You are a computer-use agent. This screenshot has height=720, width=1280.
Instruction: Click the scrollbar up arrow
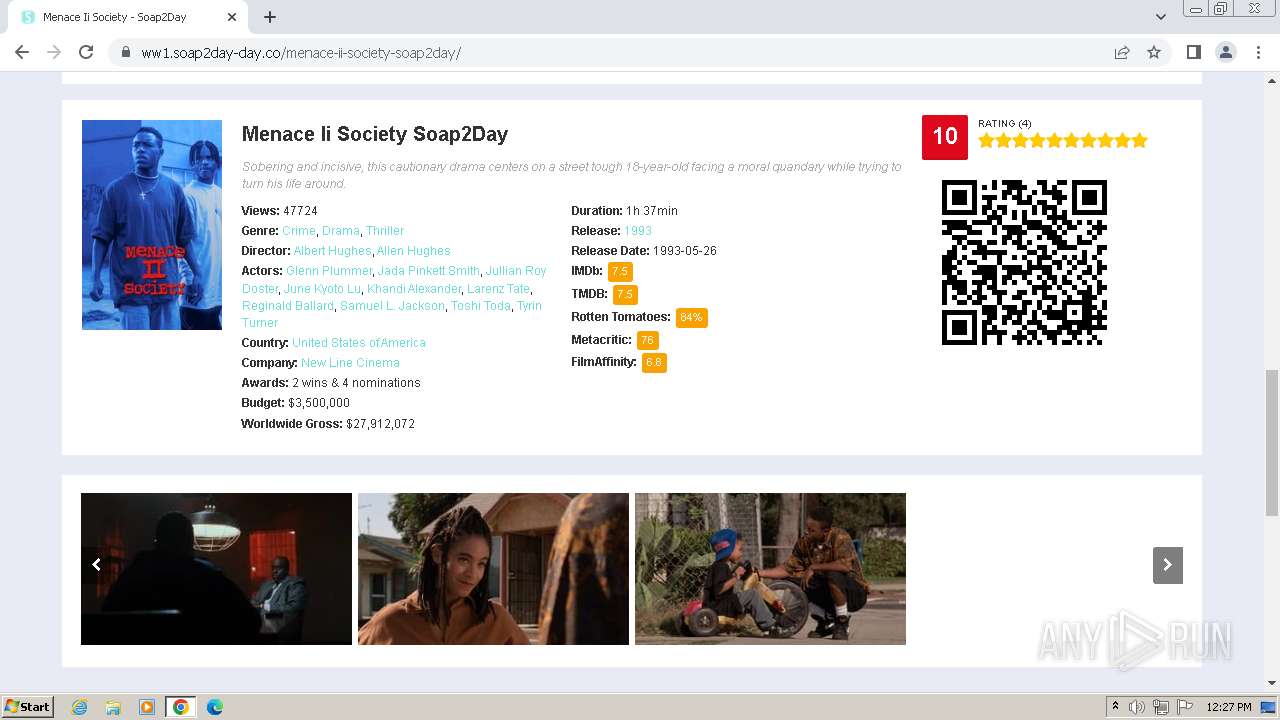point(1271,79)
